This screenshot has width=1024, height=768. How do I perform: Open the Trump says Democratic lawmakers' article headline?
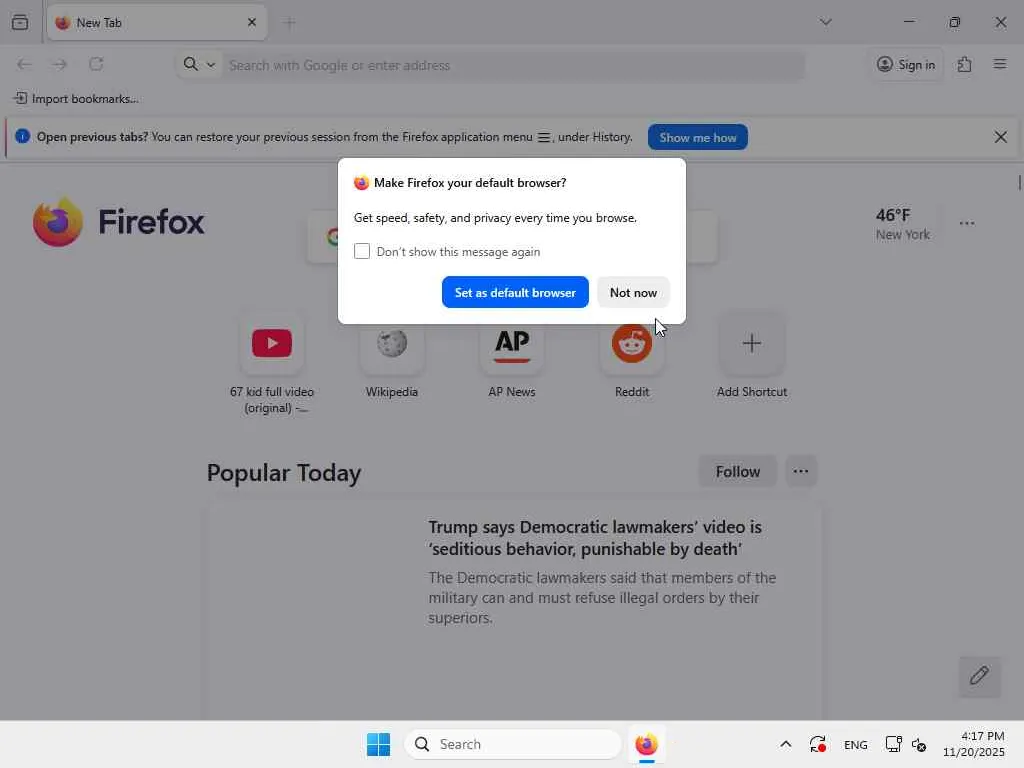(x=595, y=537)
